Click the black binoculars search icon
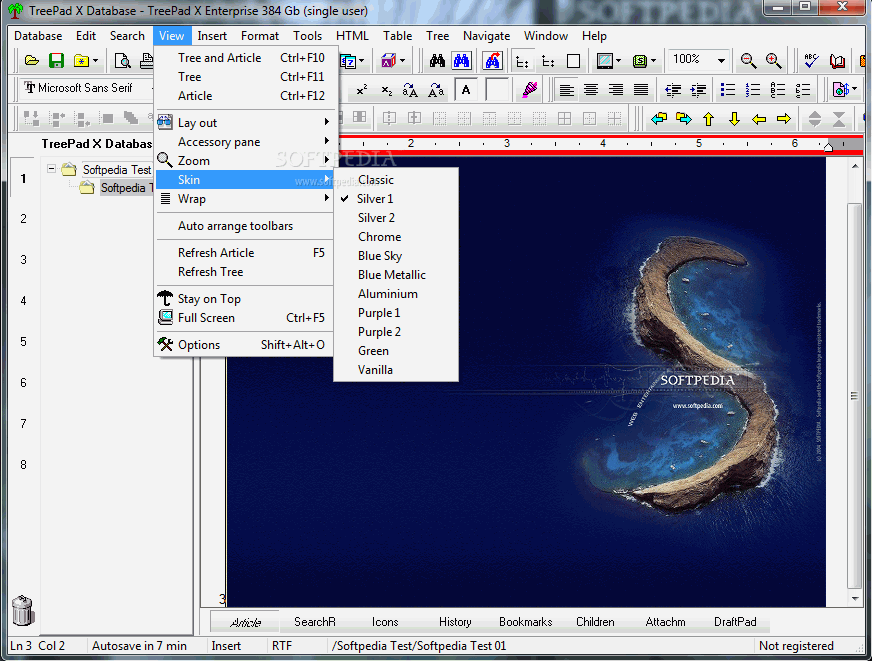This screenshot has width=872, height=661. 437,60
